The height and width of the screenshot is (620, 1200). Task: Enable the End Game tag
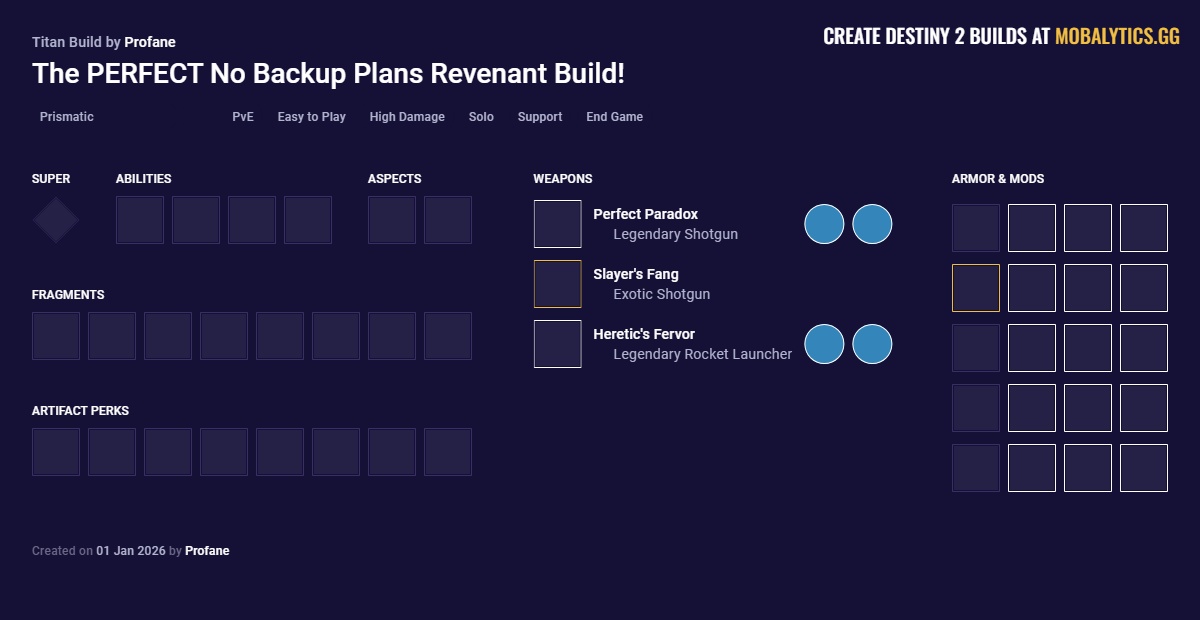click(x=614, y=117)
